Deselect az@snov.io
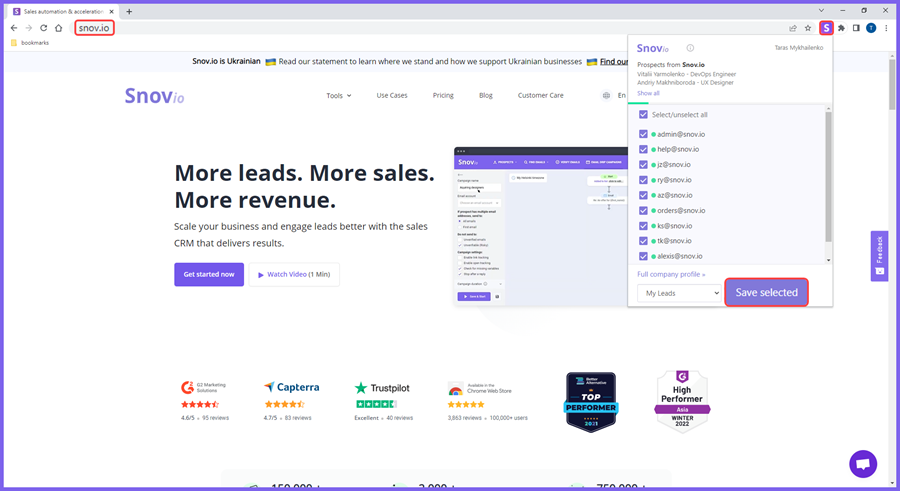Viewport: 900px width, 491px height. click(x=643, y=195)
